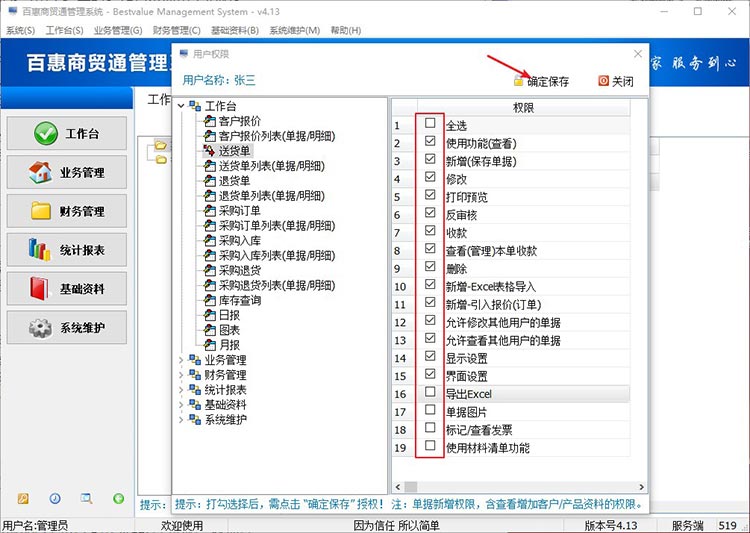Uncheck 使用功能(查看) permission checkbox
This screenshot has width=750, height=533.
click(x=430, y=141)
